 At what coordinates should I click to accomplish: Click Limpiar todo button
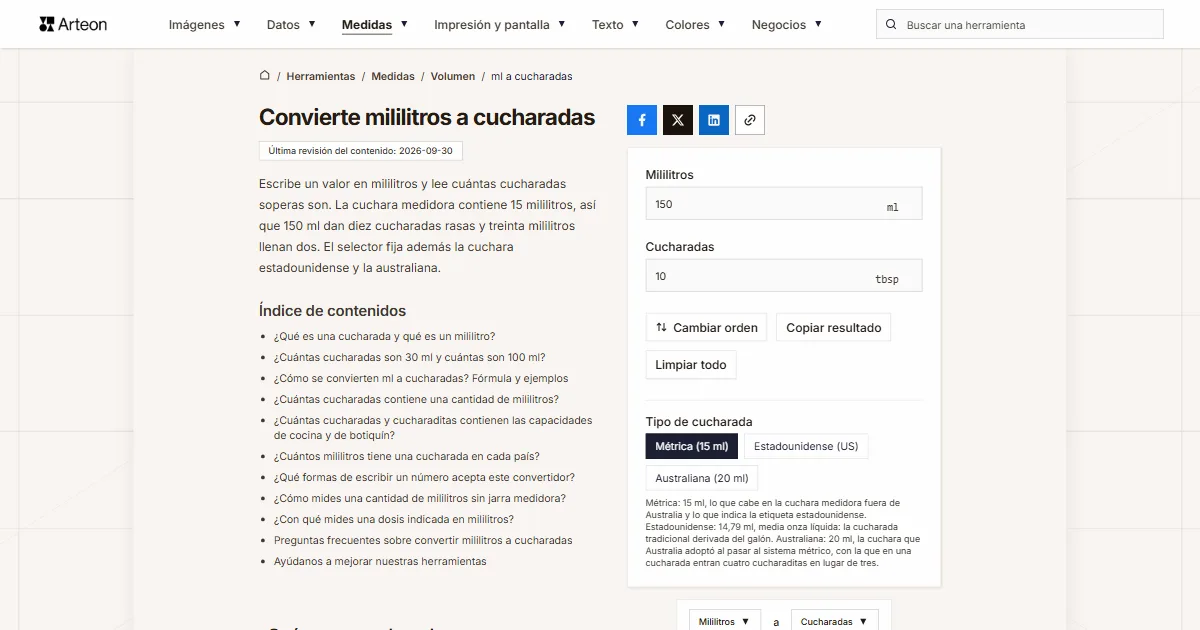tap(691, 365)
